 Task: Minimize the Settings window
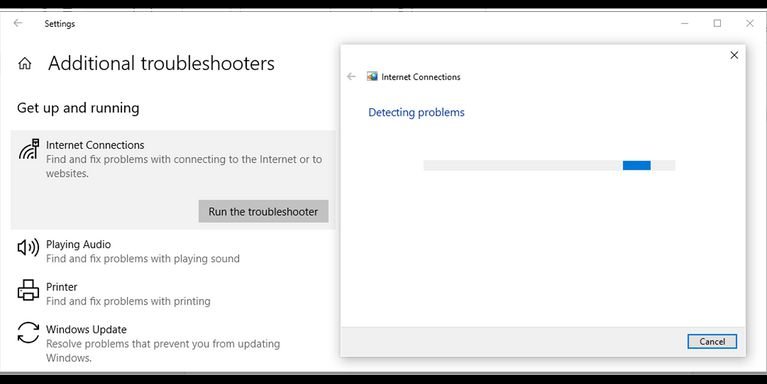684,23
